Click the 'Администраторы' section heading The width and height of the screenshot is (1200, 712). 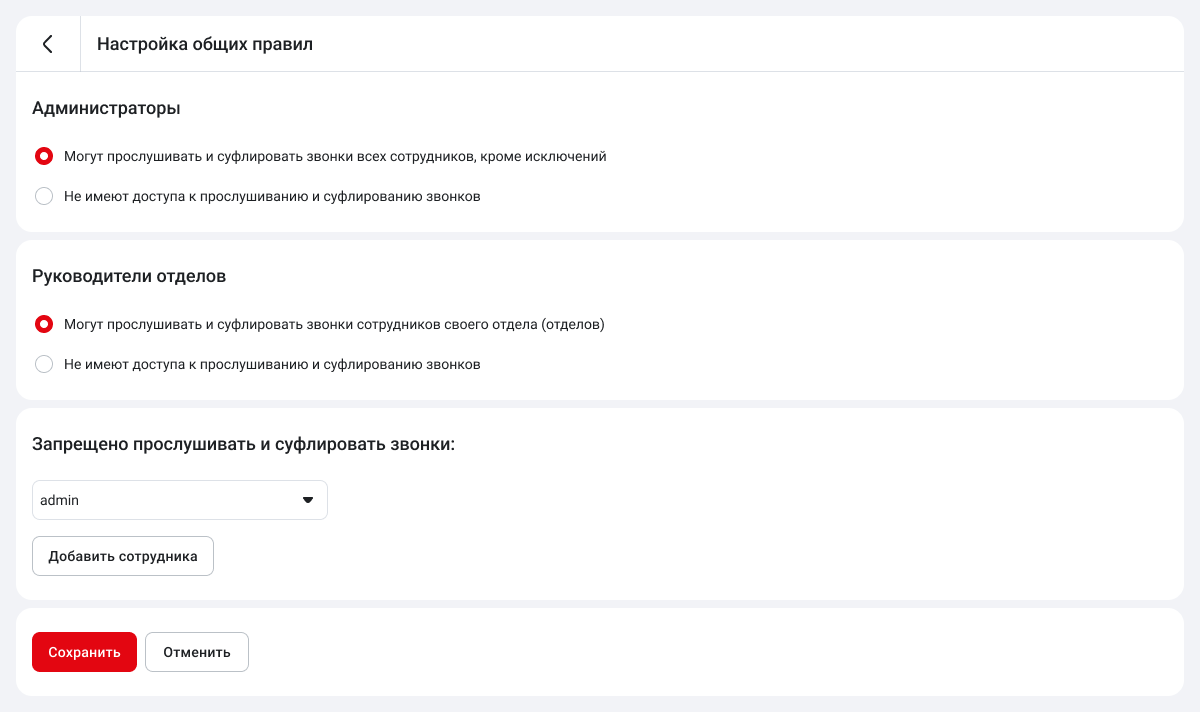(x=106, y=108)
